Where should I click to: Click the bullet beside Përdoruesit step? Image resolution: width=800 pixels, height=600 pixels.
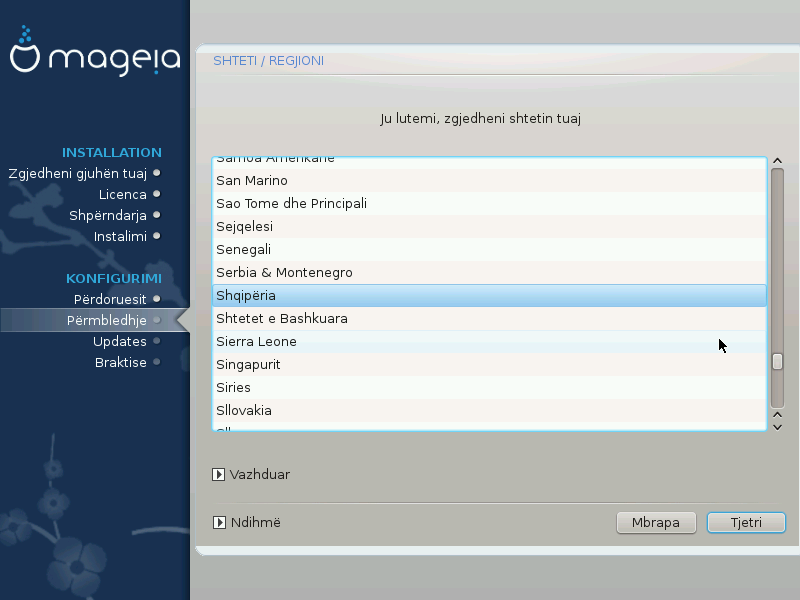point(157,299)
